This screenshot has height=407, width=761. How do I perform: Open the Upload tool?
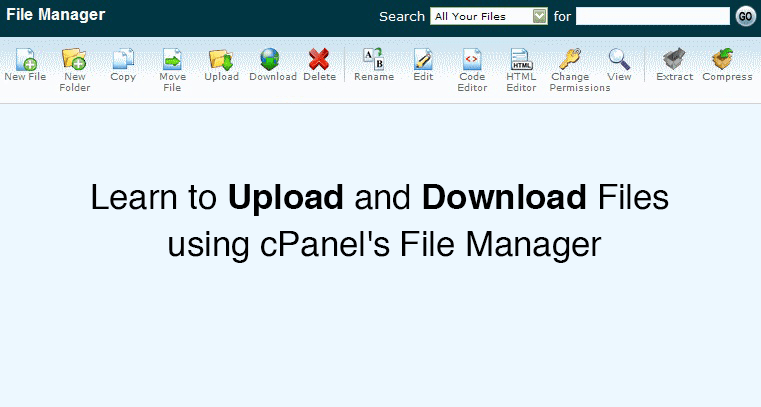coord(221,60)
